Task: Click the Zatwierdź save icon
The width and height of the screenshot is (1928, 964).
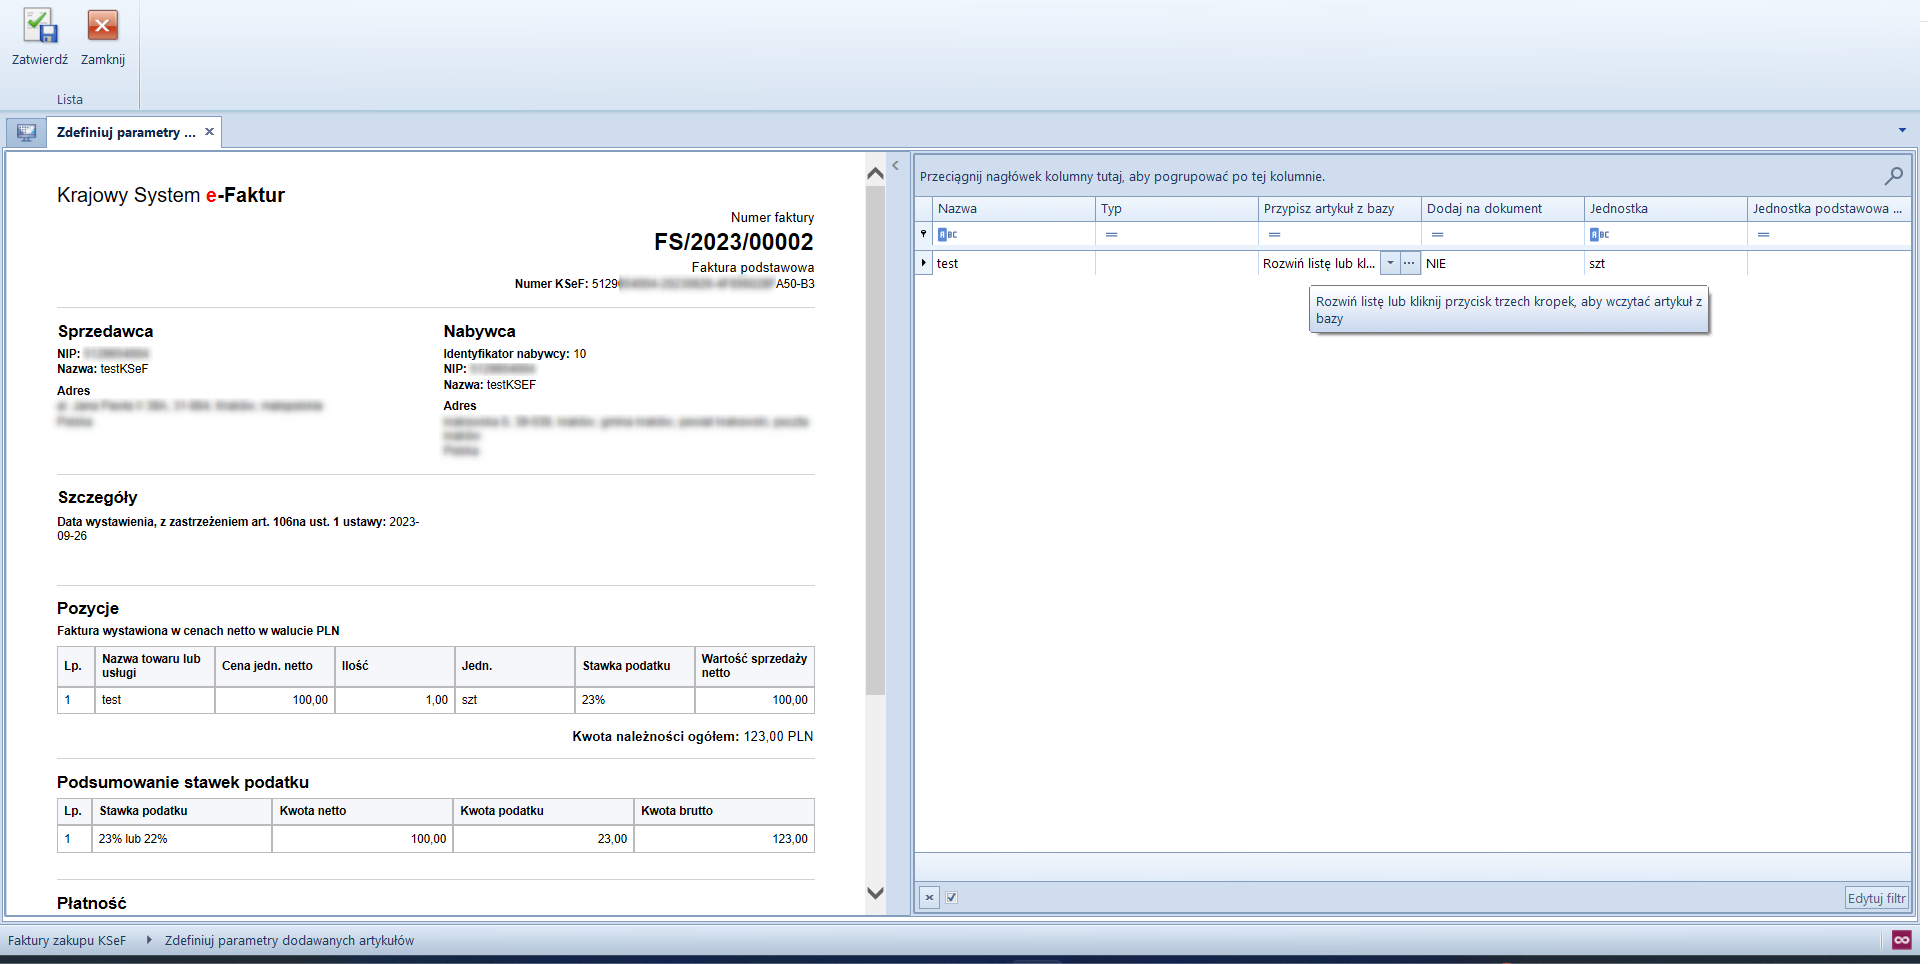Action: click(40, 27)
